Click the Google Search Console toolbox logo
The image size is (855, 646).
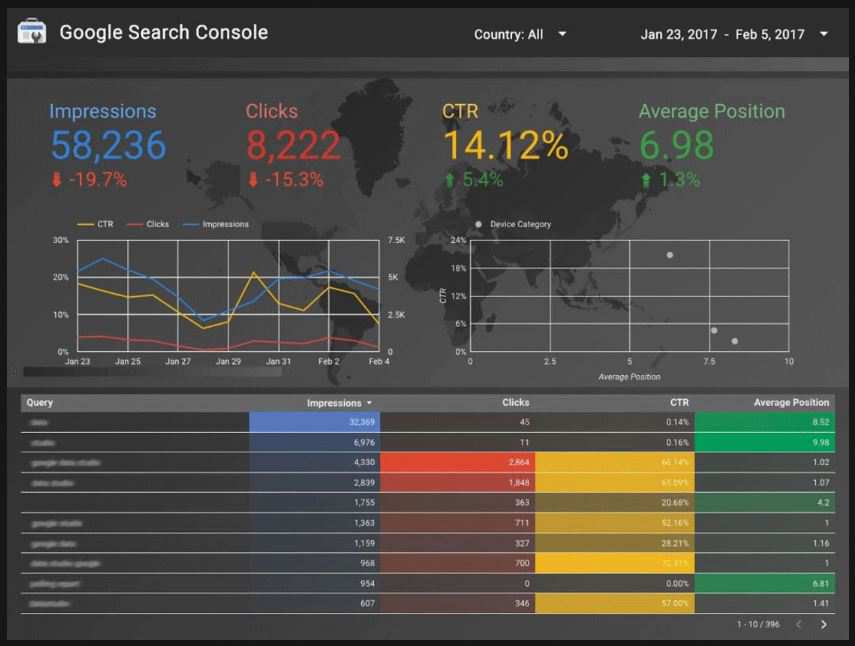click(x=31, y=30)
